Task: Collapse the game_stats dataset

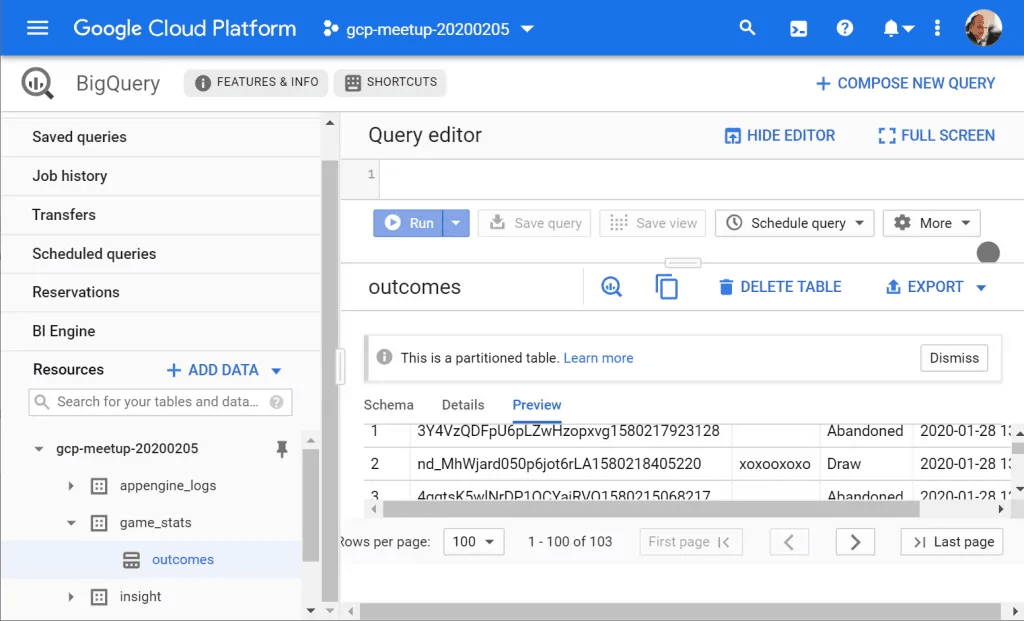Action: point(71,523)
